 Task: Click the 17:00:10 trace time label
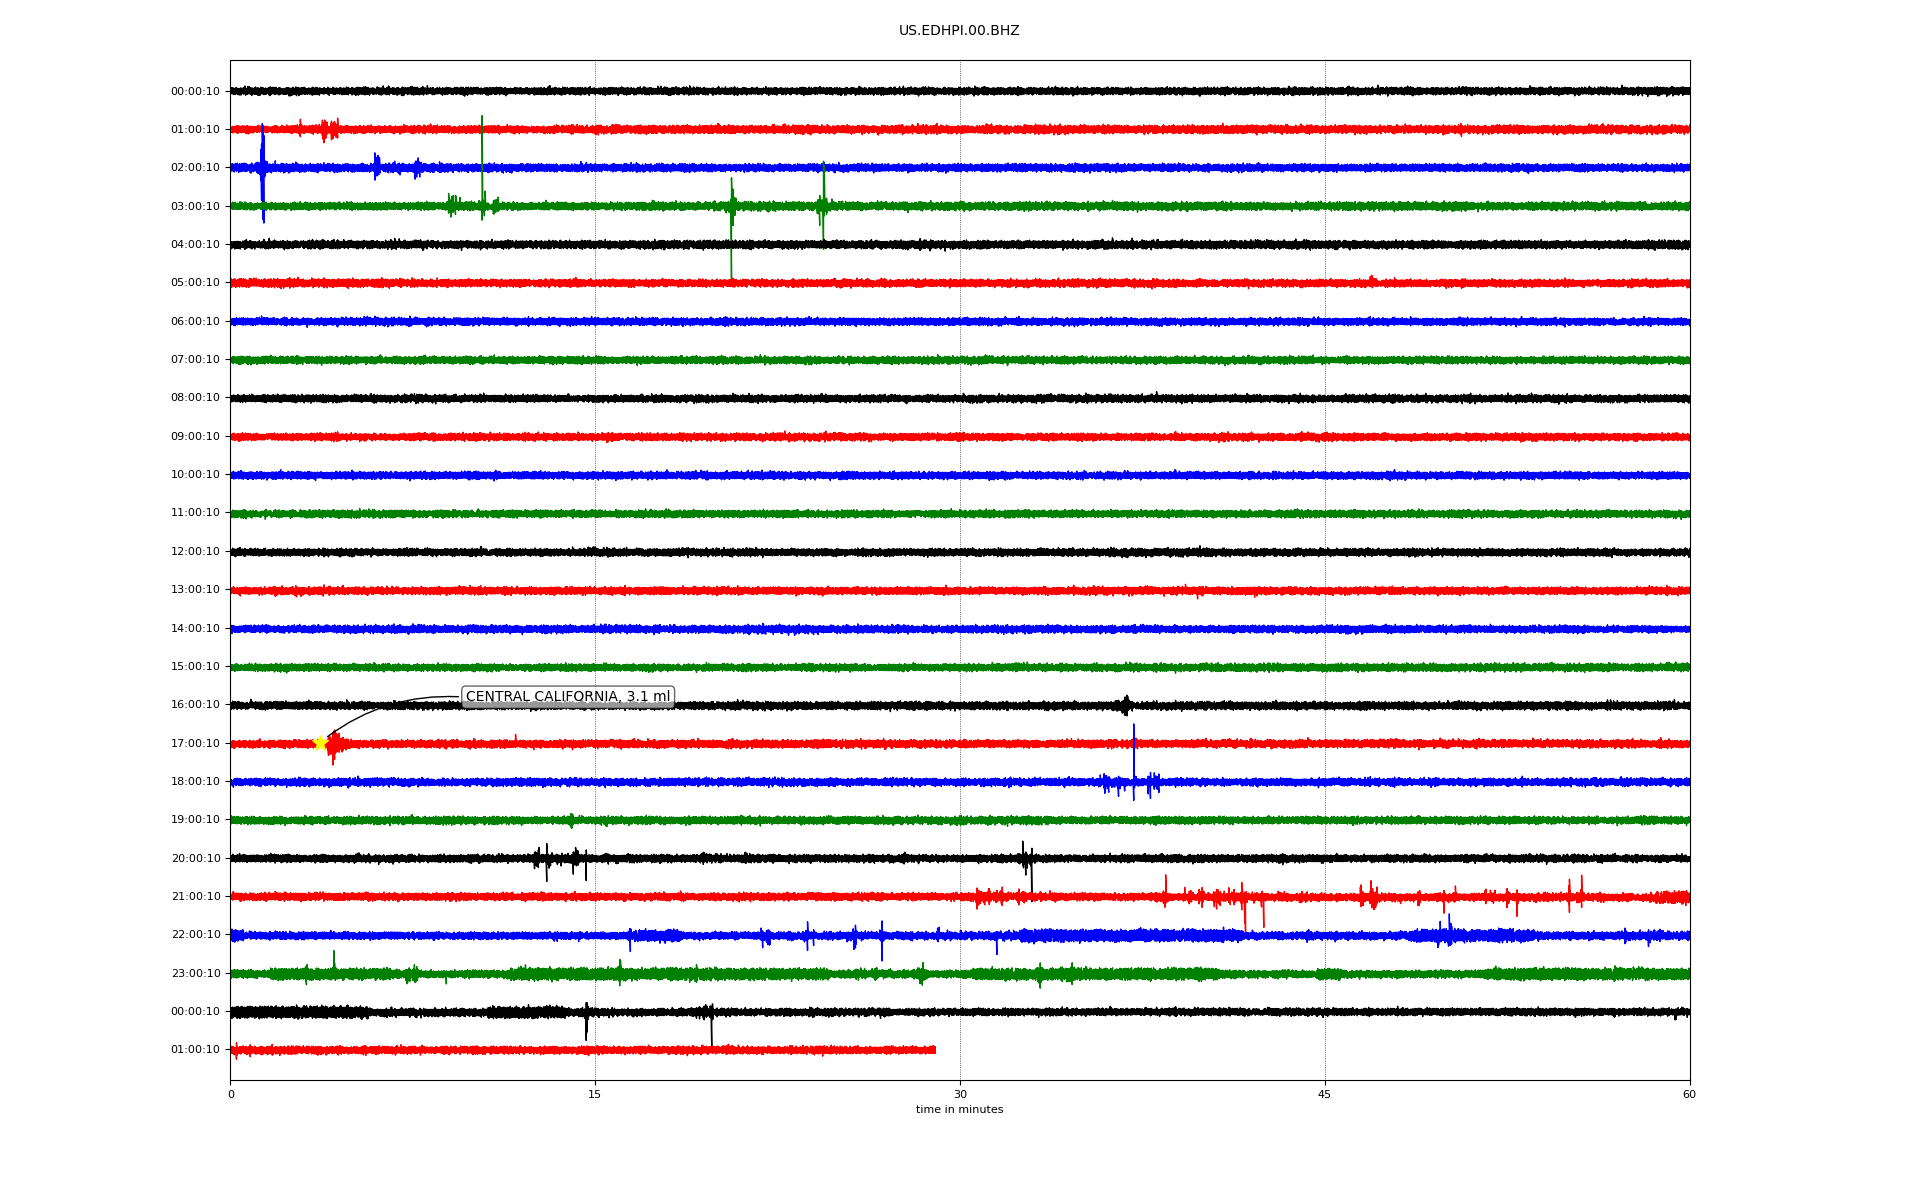coord(195,744)
